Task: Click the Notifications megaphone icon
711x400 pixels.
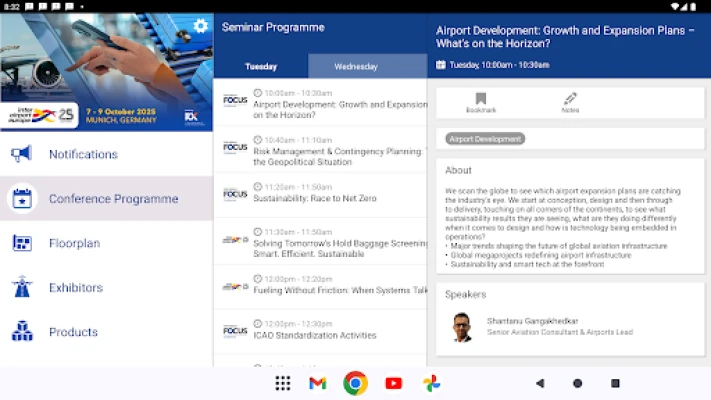Action: click(x=22, y=154)
